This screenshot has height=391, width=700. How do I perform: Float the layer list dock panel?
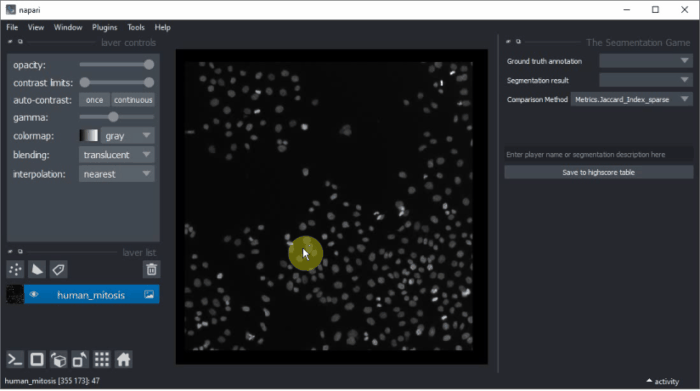[20, 251]
